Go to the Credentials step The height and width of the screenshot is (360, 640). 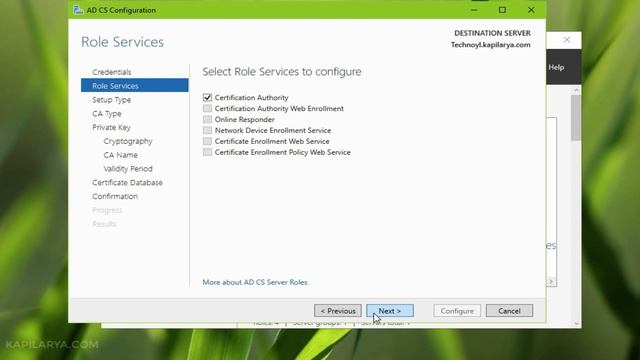click(x=111, y=72)
